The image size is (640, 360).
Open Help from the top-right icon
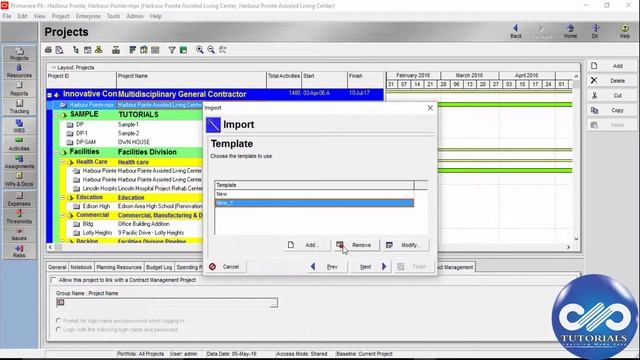point(624,31)
